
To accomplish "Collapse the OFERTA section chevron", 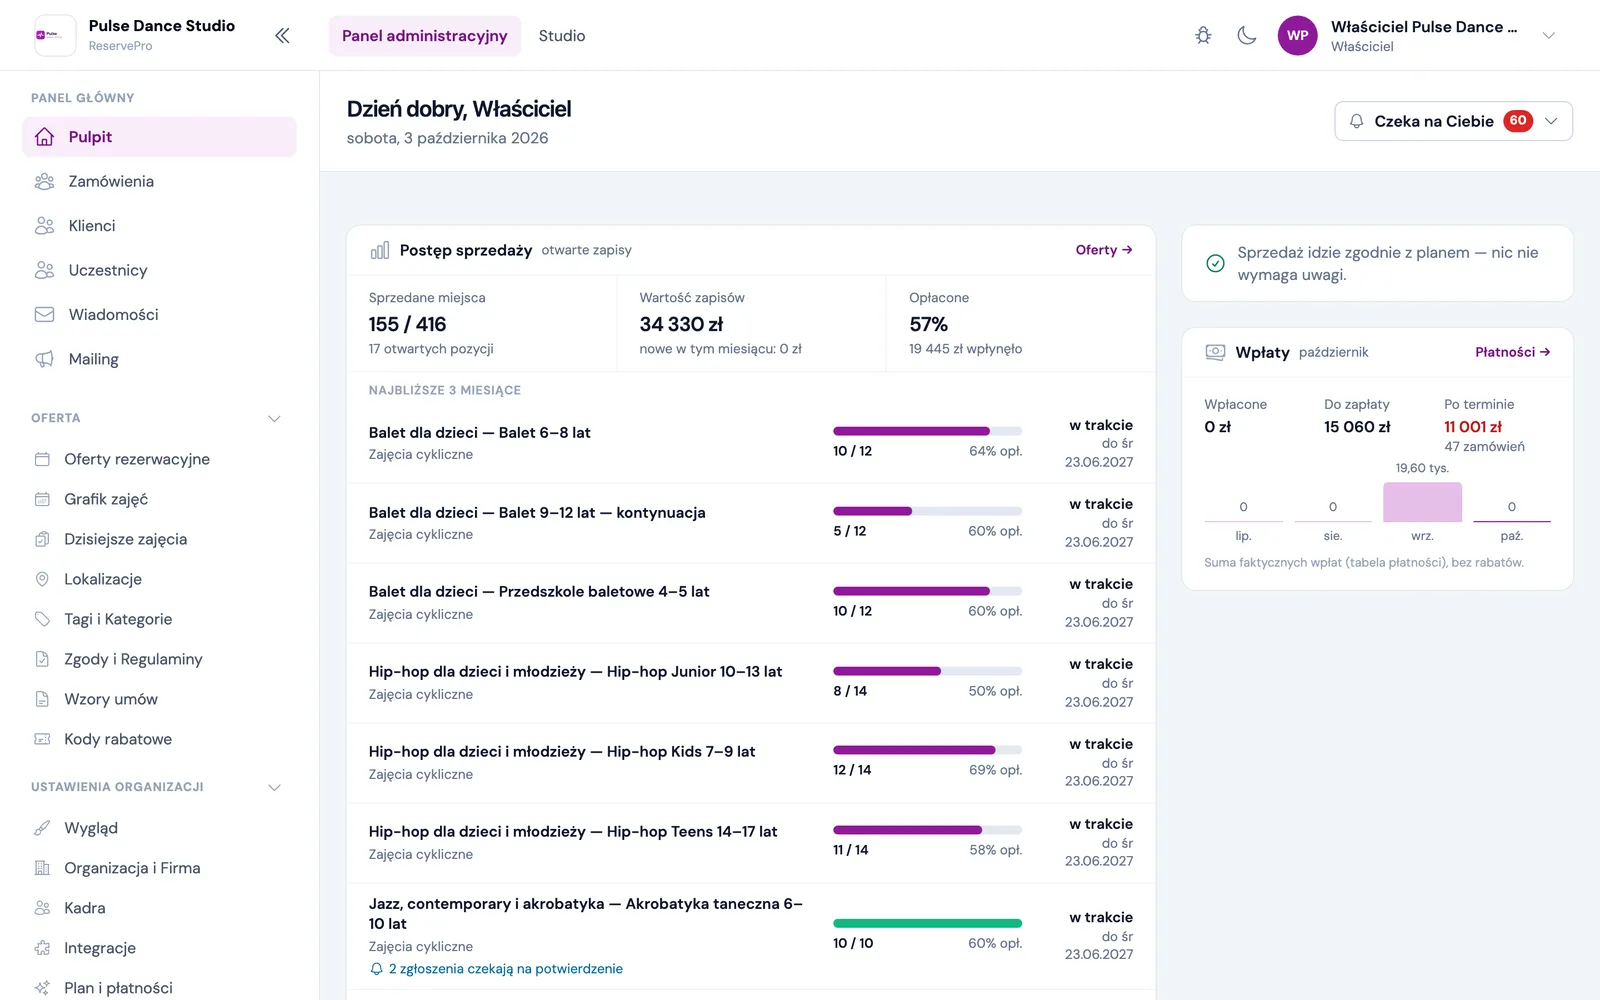I will [274, 418].
